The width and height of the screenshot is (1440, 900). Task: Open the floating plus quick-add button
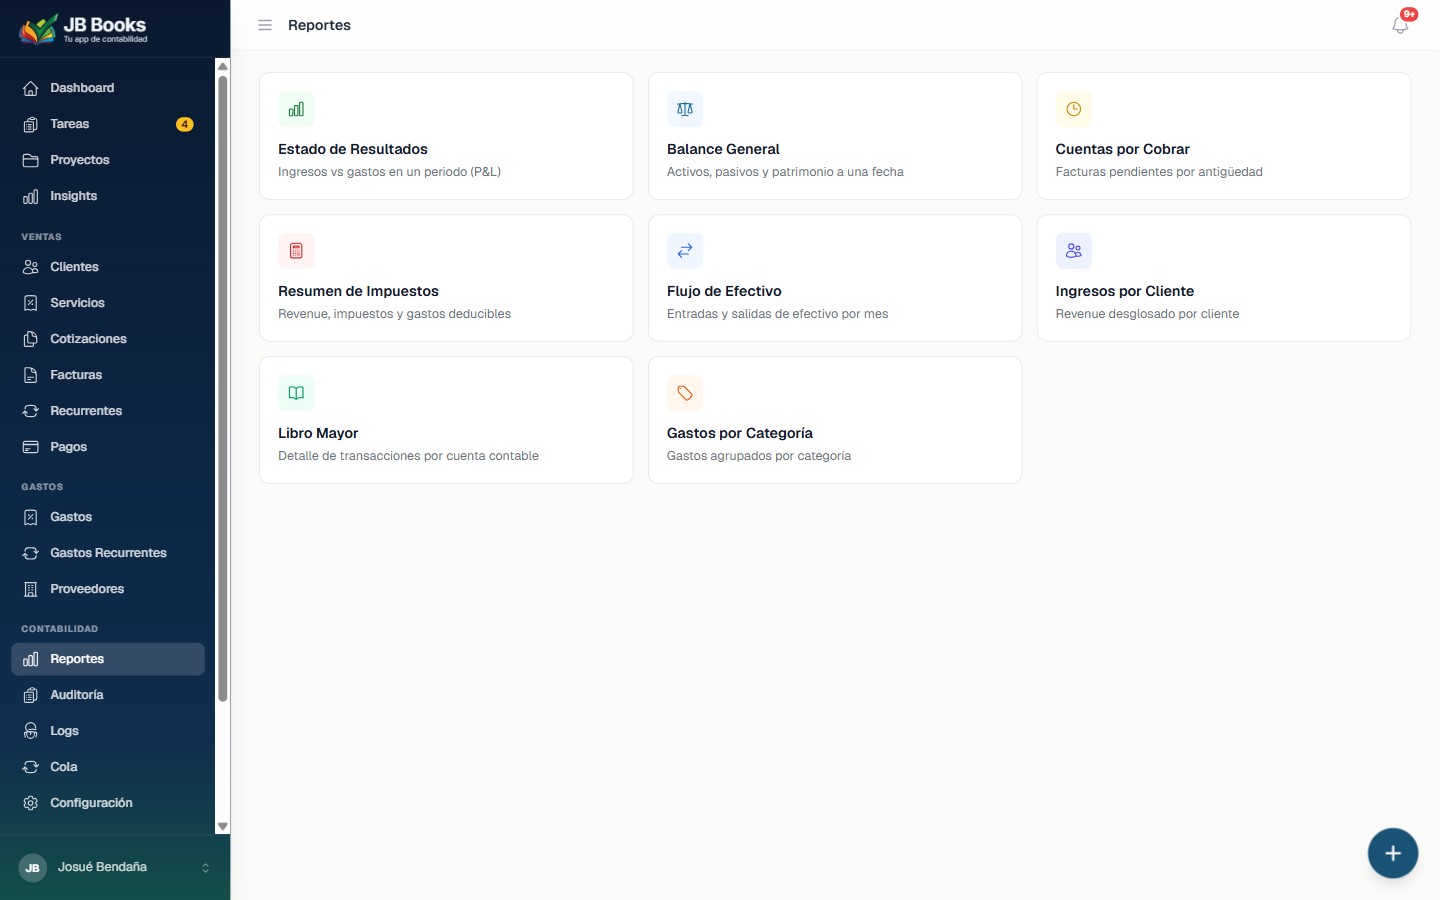[1393, 853]
